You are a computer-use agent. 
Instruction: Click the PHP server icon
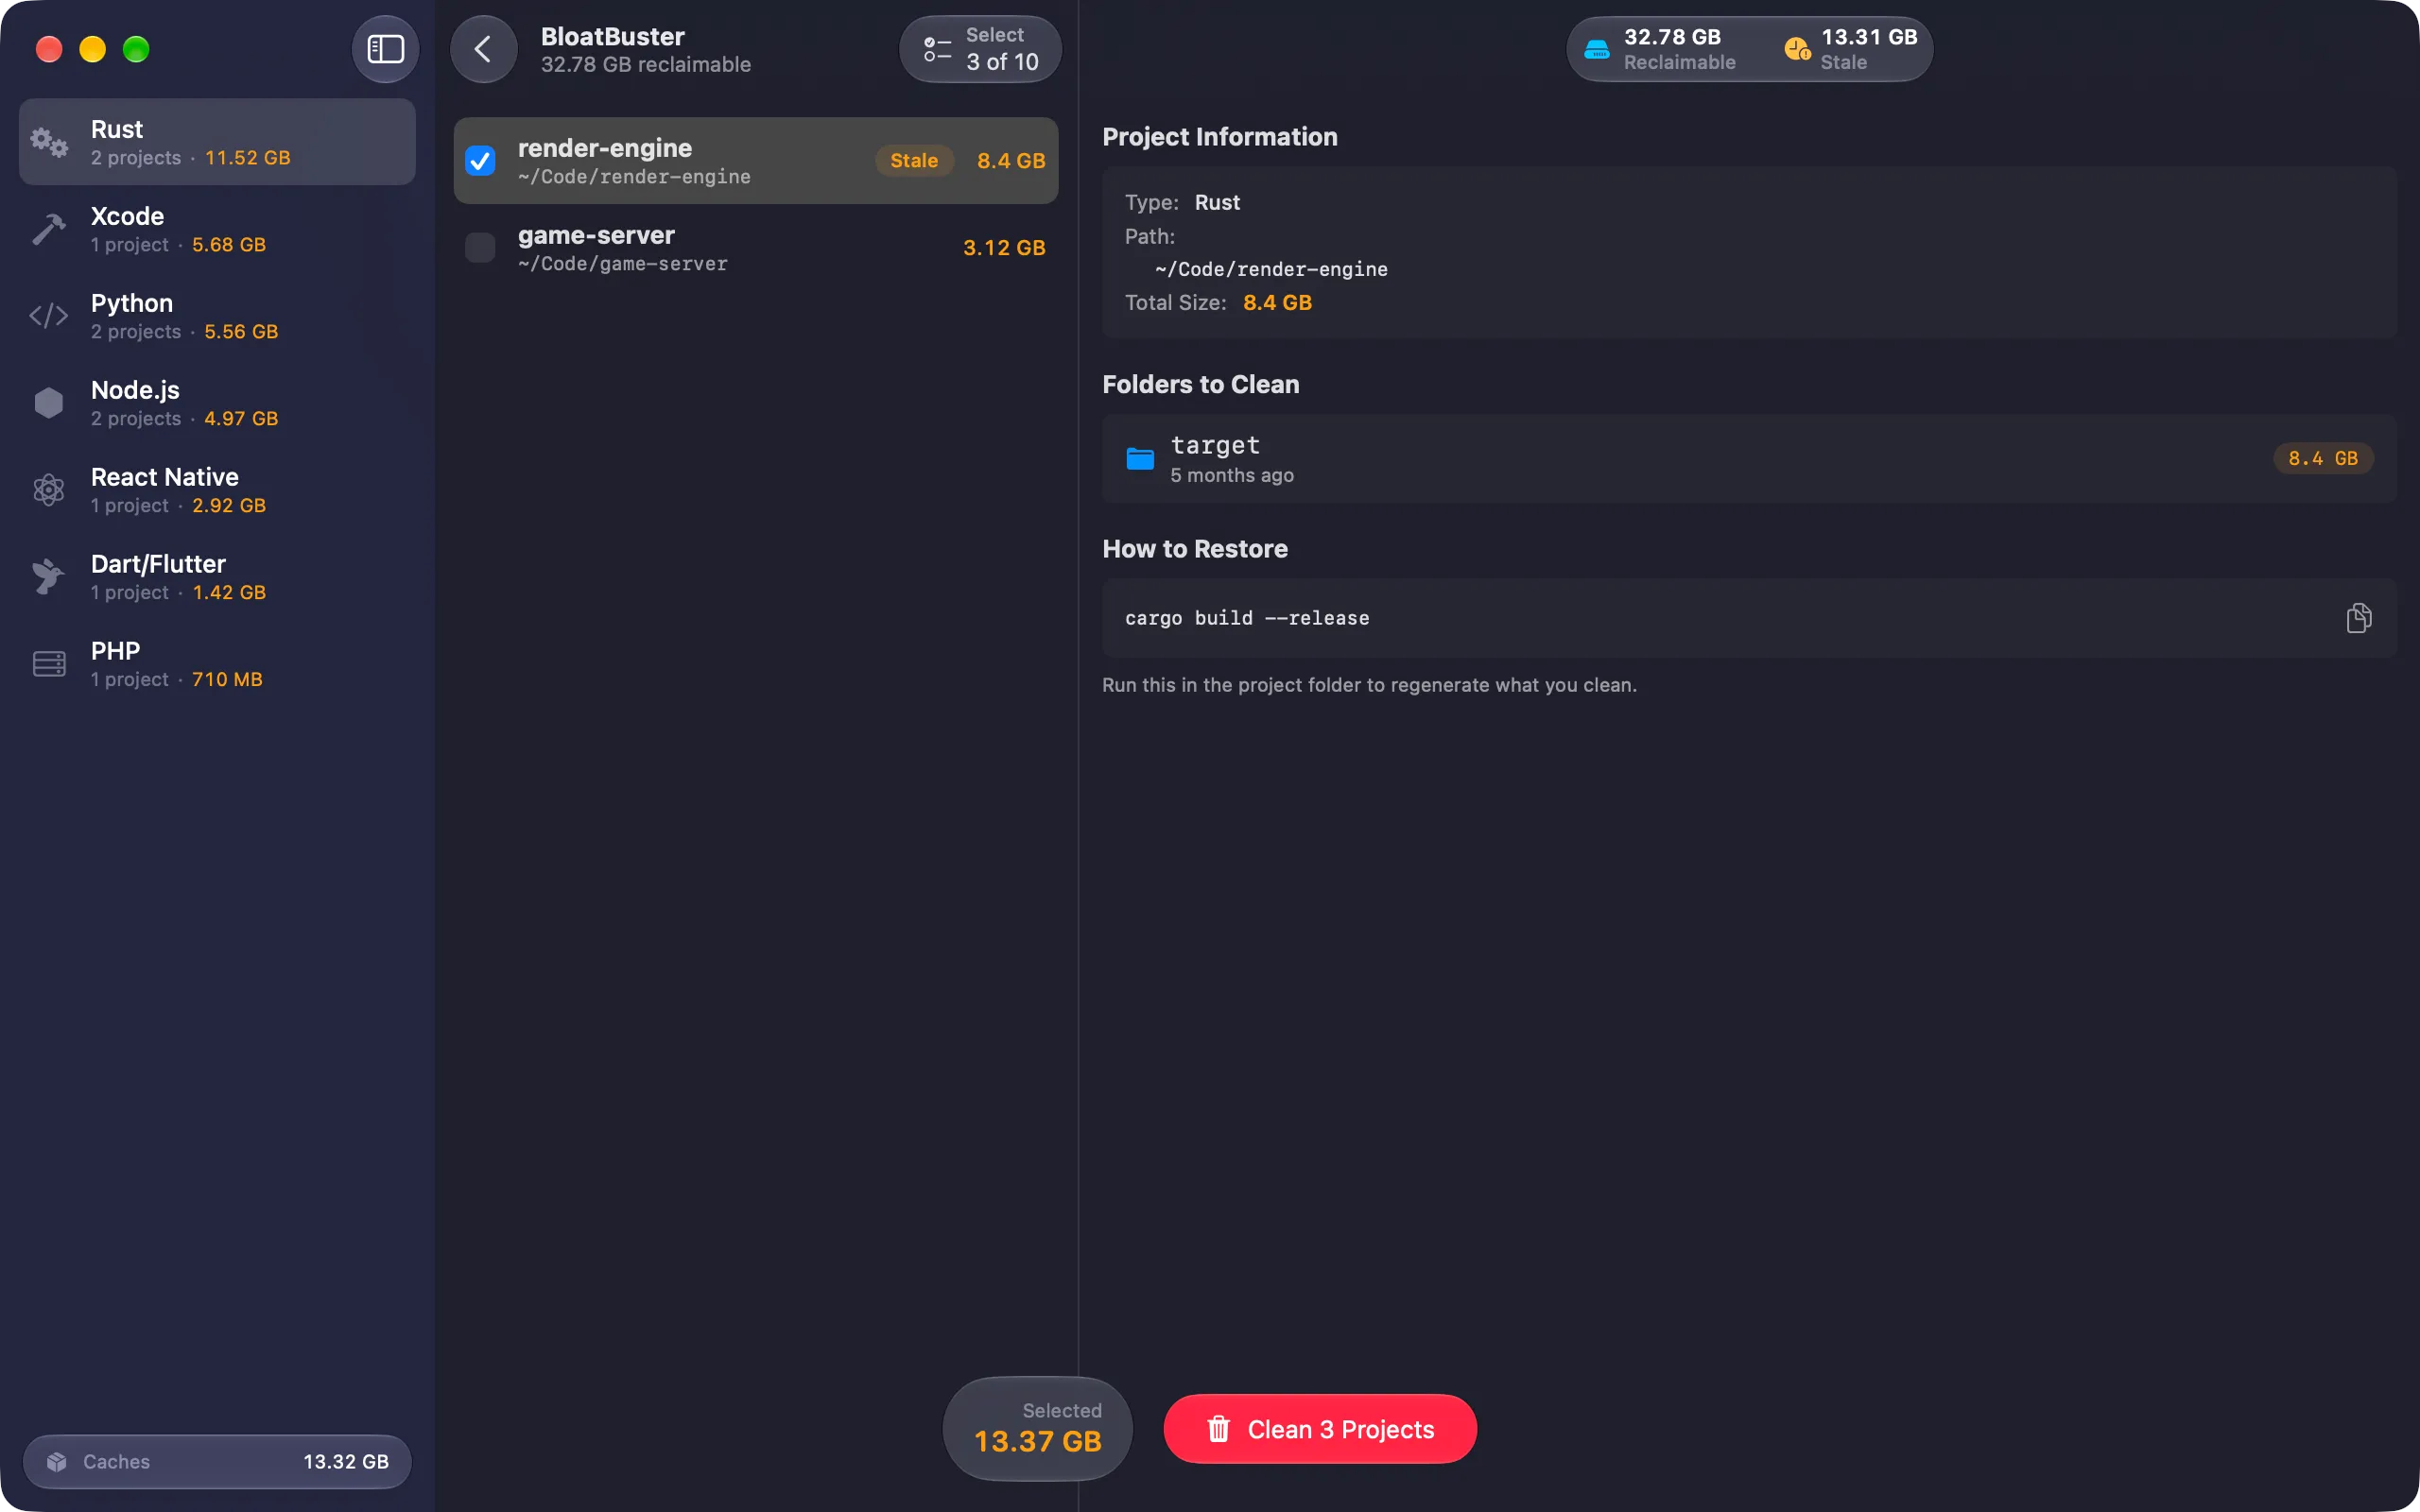tap(49, 664)
